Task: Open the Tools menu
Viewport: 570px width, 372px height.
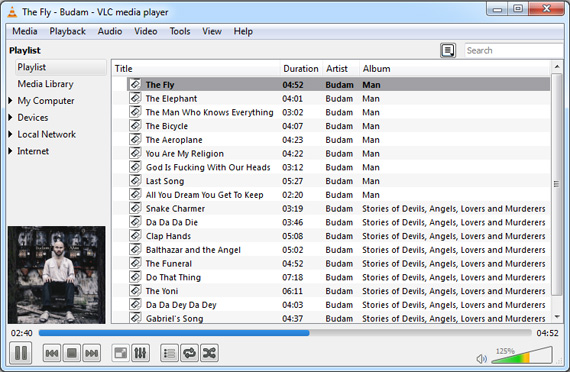Action: coord(180,31)
